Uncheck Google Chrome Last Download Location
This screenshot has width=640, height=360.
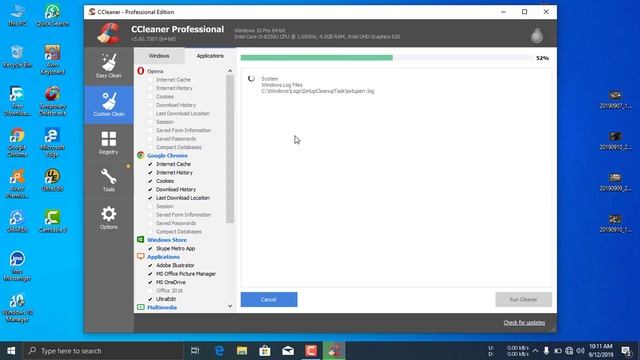pyautogui.click(x=150, y=198)
